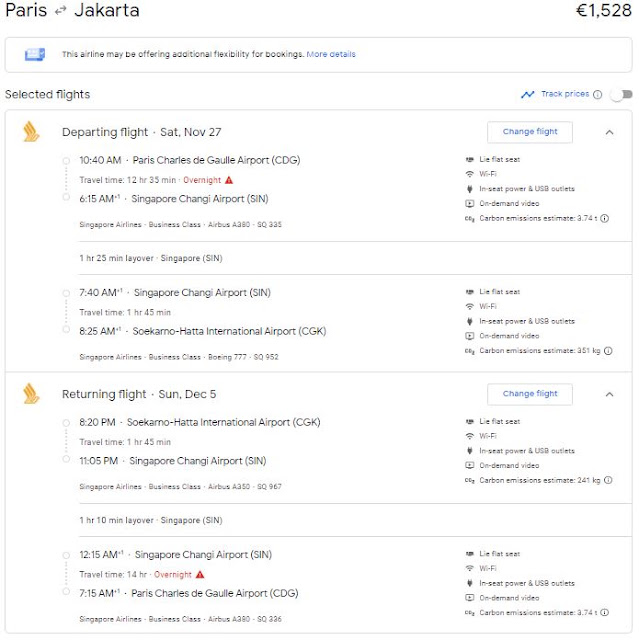Click Change flight for the returning flight
Screen dimensions: 639x640
pyautogui.click(x=530, y=394)
